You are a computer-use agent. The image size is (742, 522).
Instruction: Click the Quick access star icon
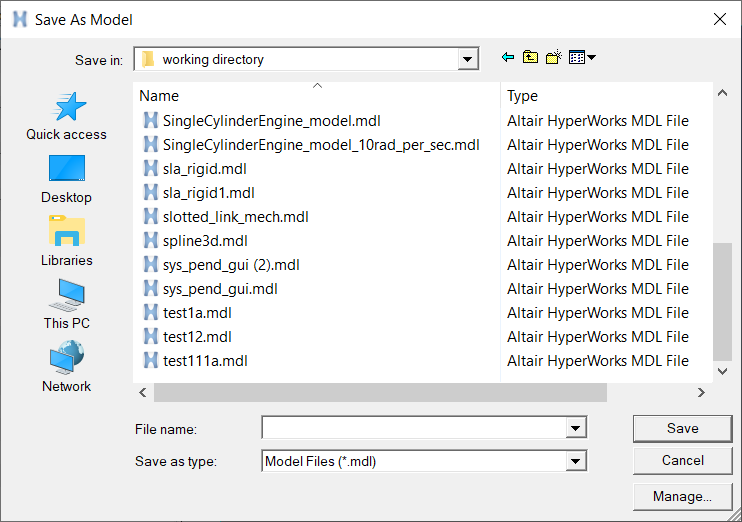click(66, 107)
